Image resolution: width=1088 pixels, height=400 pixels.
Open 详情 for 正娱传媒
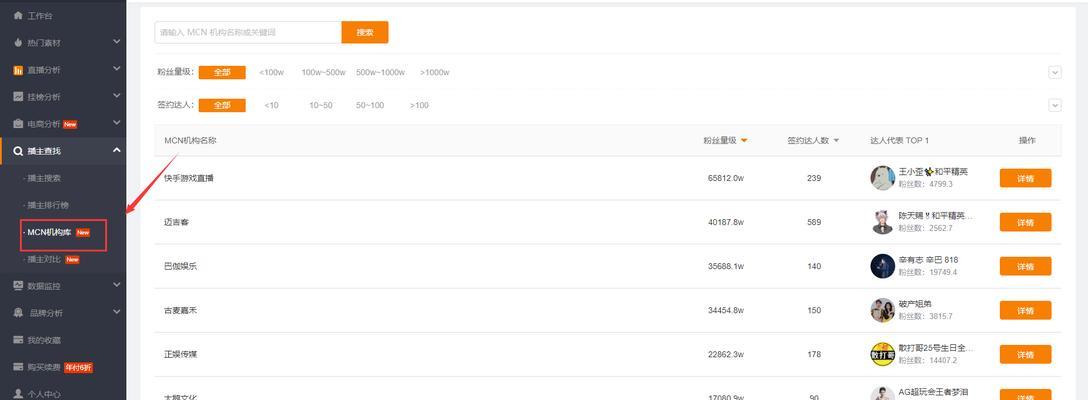point(1026,354)
